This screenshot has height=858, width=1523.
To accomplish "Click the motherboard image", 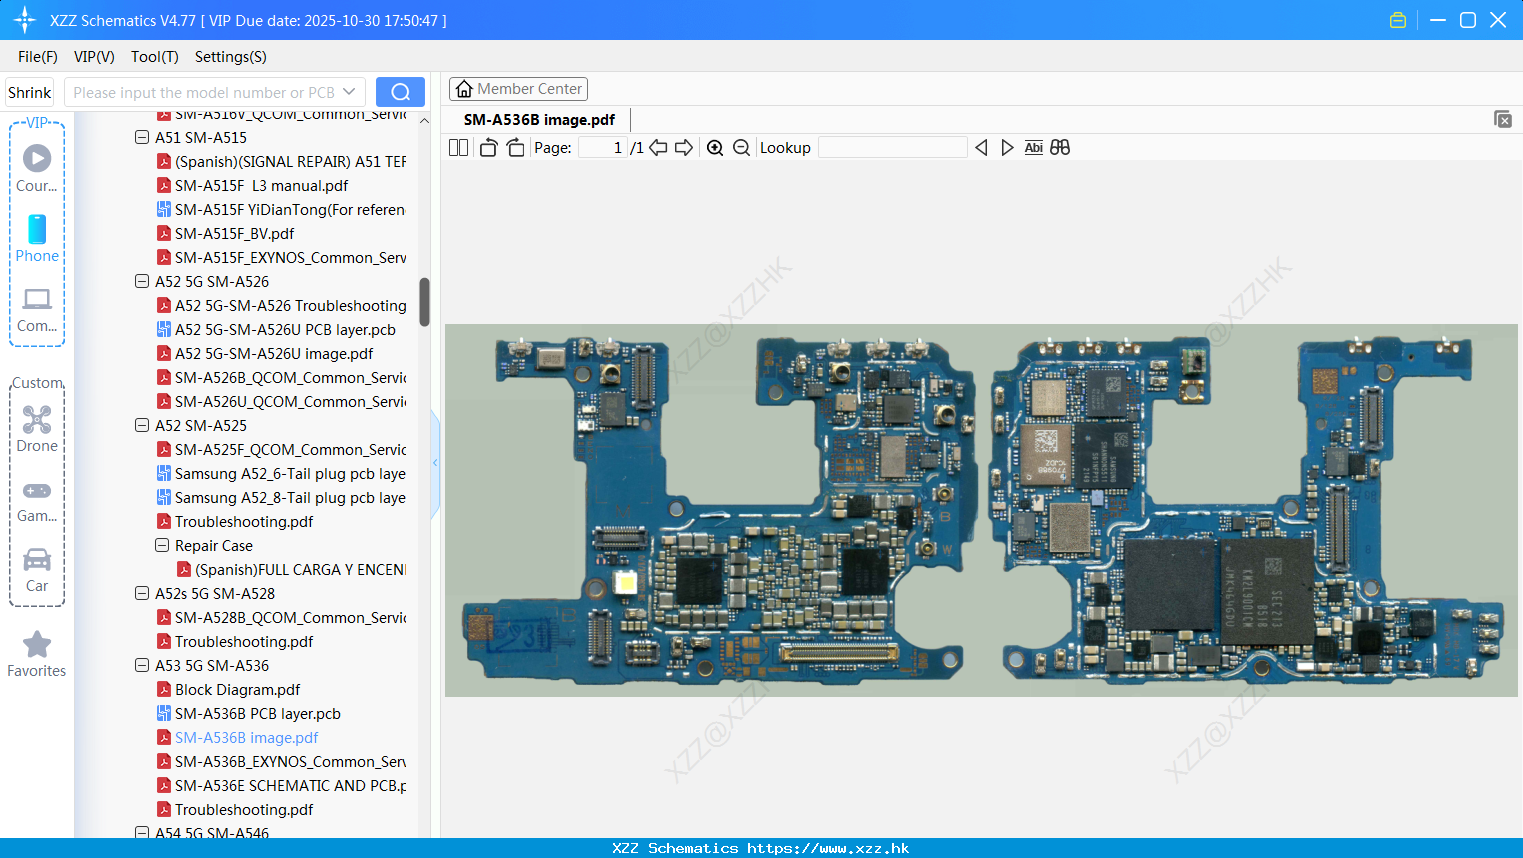I will click(x=981, y=510).
